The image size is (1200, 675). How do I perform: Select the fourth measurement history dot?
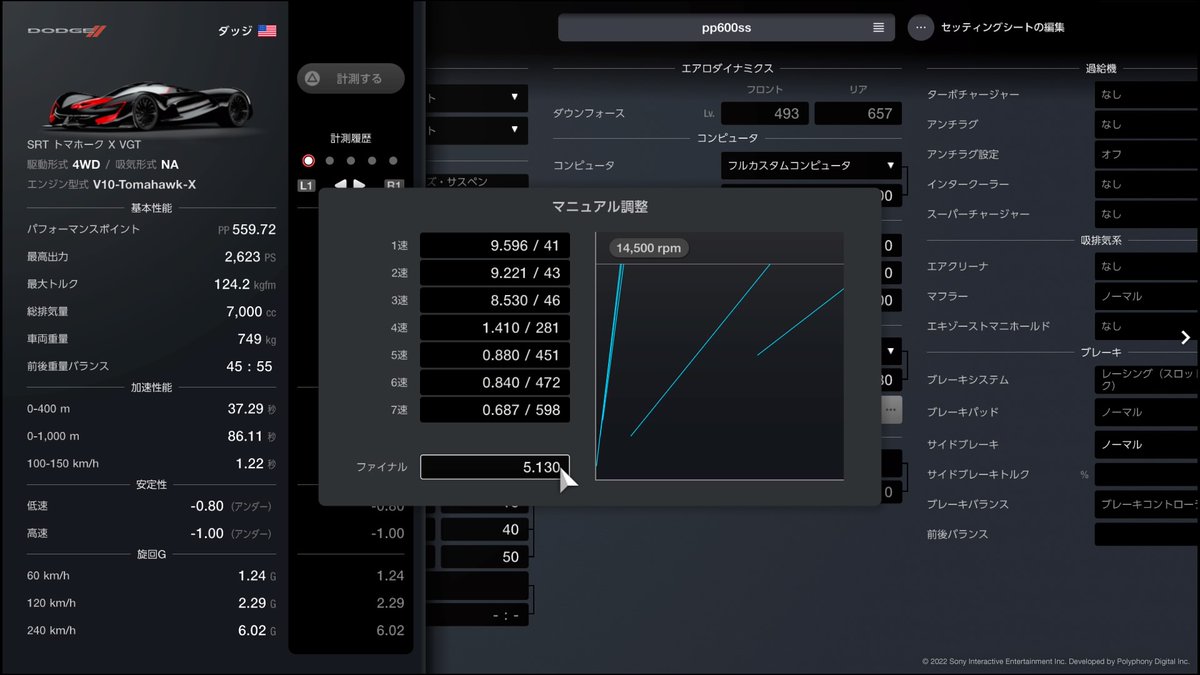(372, 160)
